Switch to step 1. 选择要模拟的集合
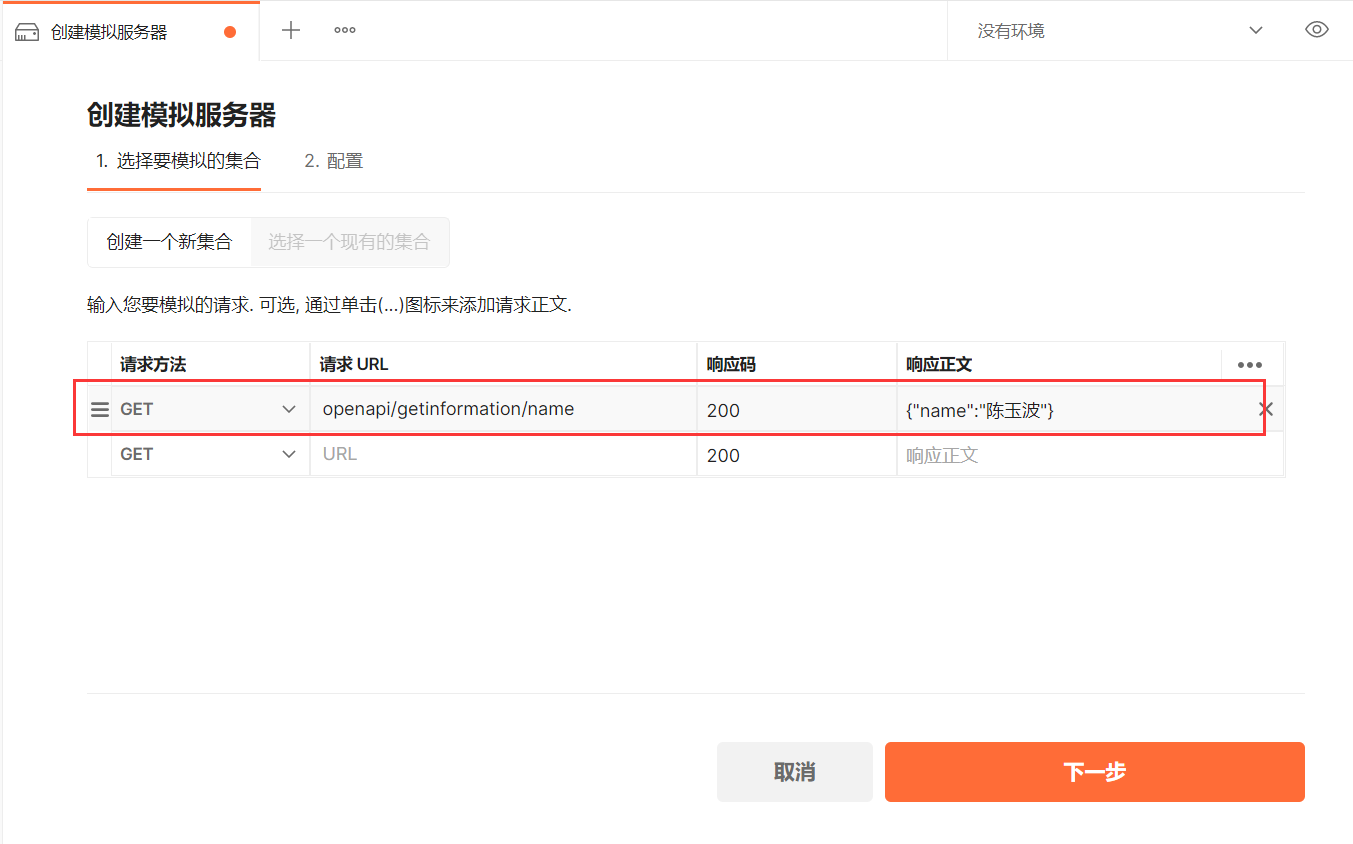This screenshot has height=844, width=1353. coord(174,161)
